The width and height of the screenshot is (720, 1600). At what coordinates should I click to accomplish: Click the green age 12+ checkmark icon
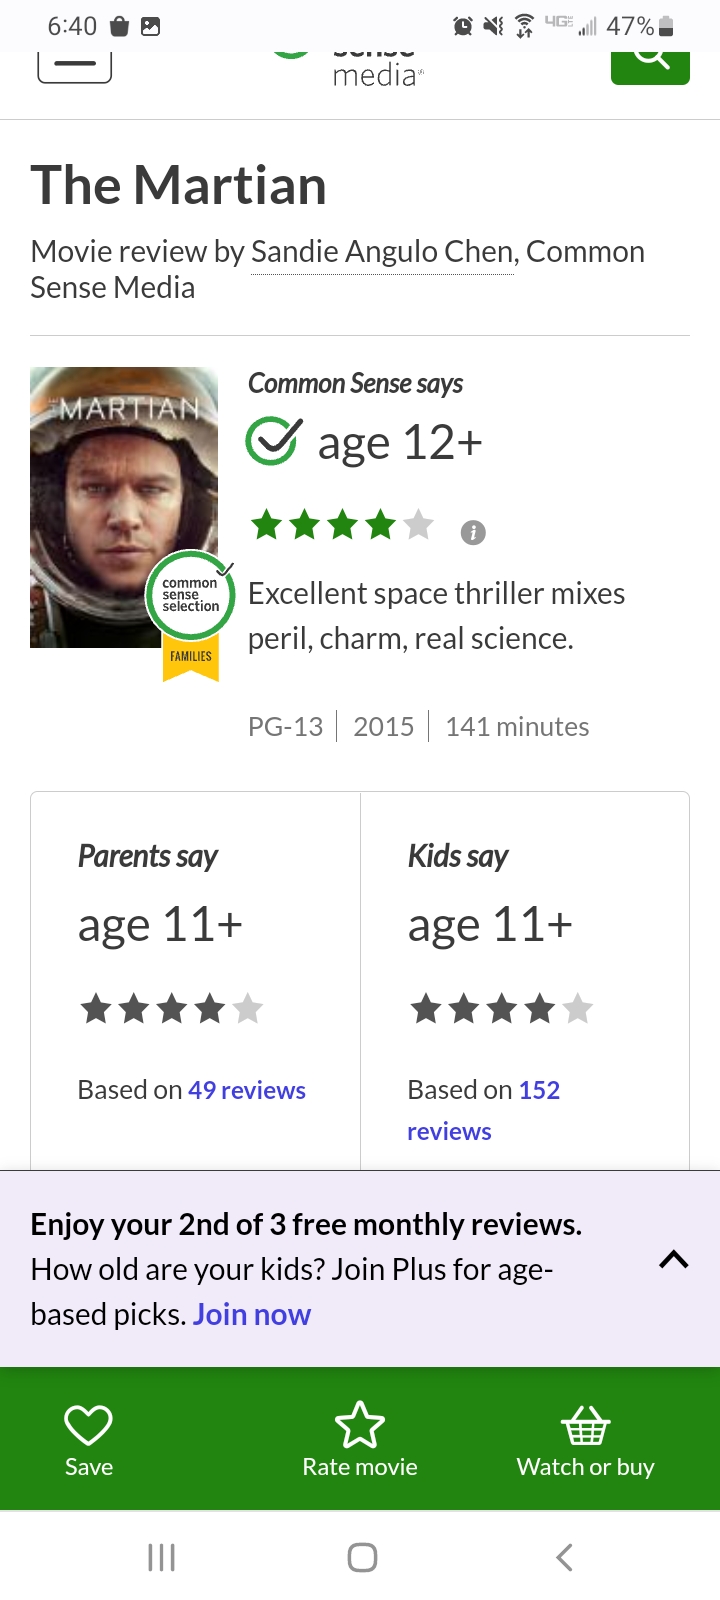273,441
